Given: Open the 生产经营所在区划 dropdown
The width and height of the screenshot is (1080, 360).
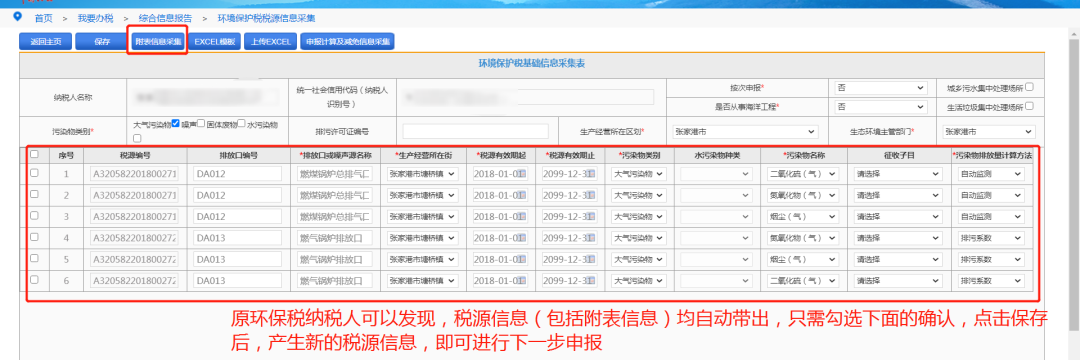Looking at the screenshot, I should pos(746,131).
